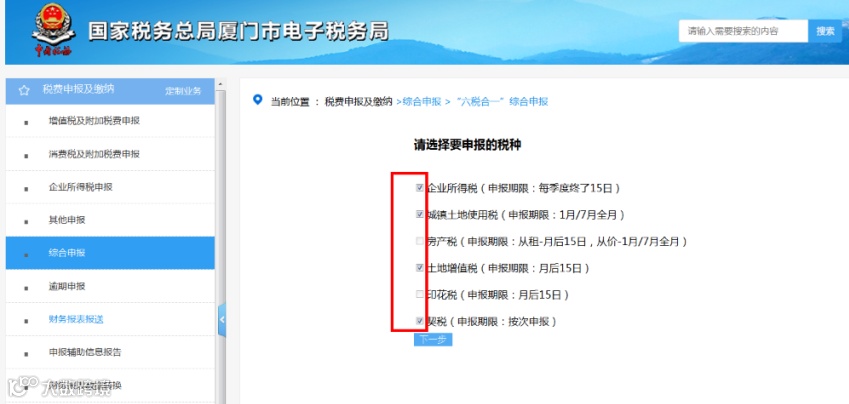Open 逾期申报 menu item
Viewport: 849px width, 404px height.
[110, 286]
